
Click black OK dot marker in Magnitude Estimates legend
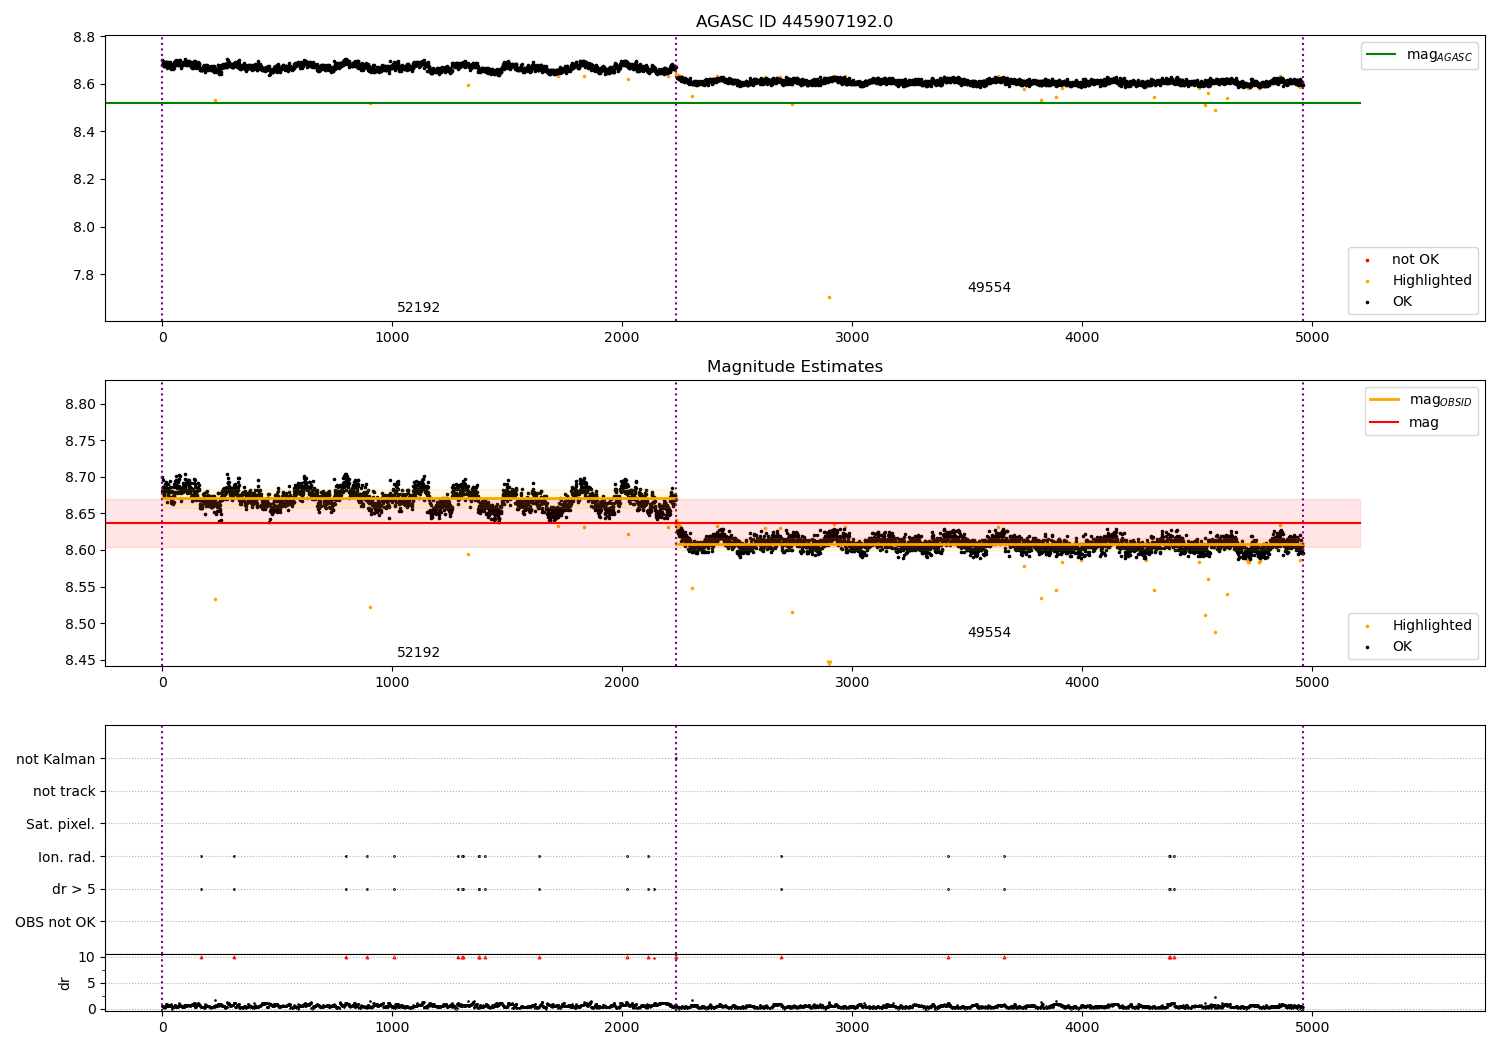pos(1367,648)
